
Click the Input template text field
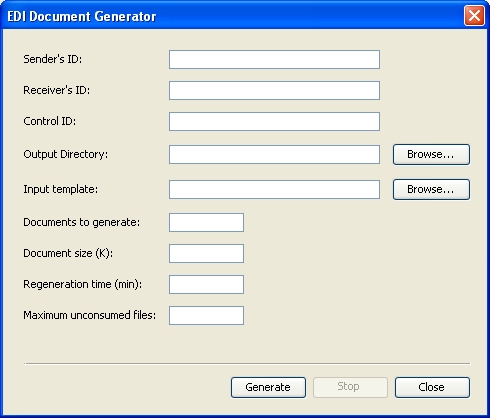coord(274,189)
